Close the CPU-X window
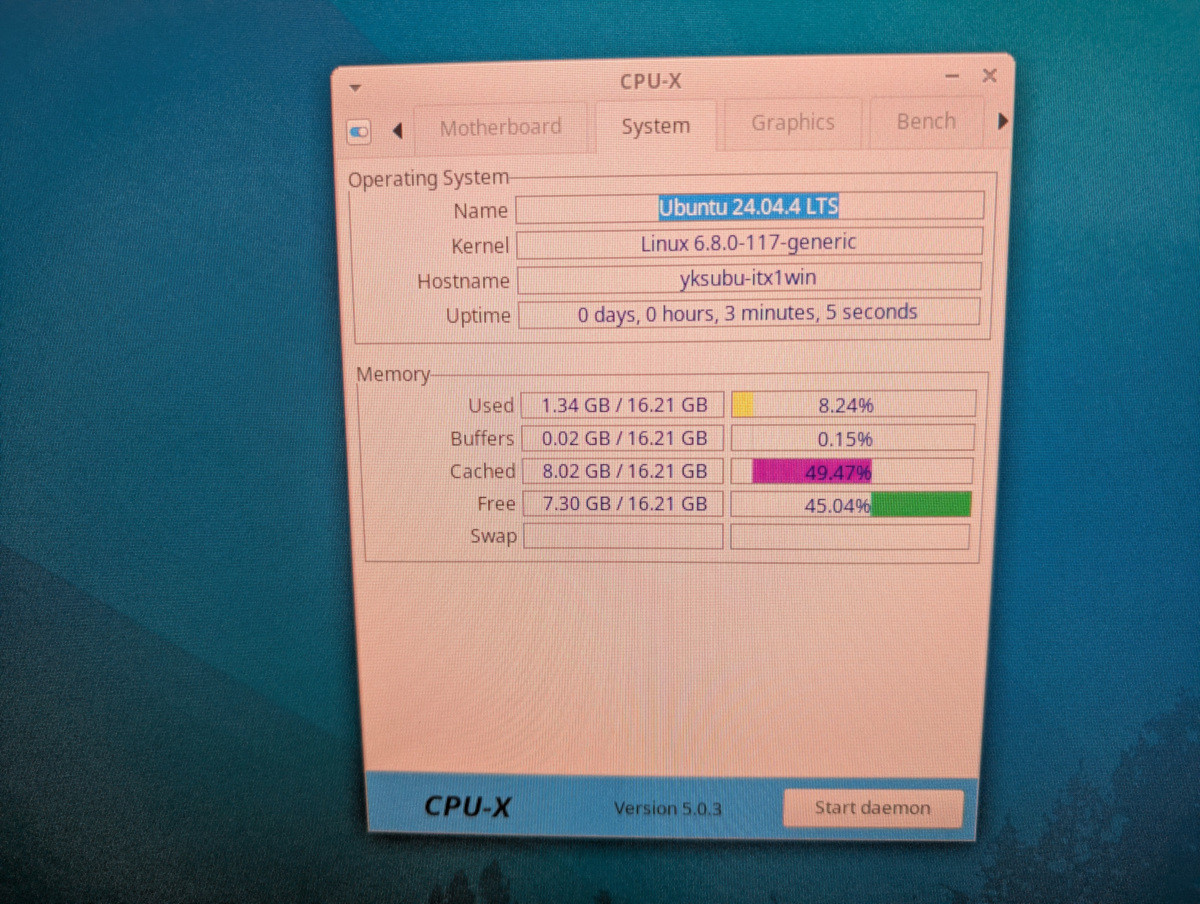This screenshot has width=1200, height=904. 989,76
